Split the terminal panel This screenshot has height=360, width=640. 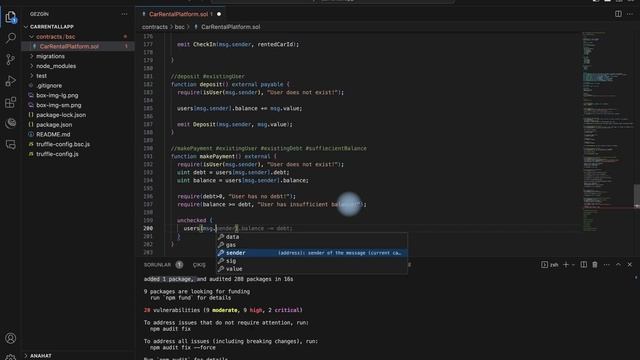pos(584,264)
